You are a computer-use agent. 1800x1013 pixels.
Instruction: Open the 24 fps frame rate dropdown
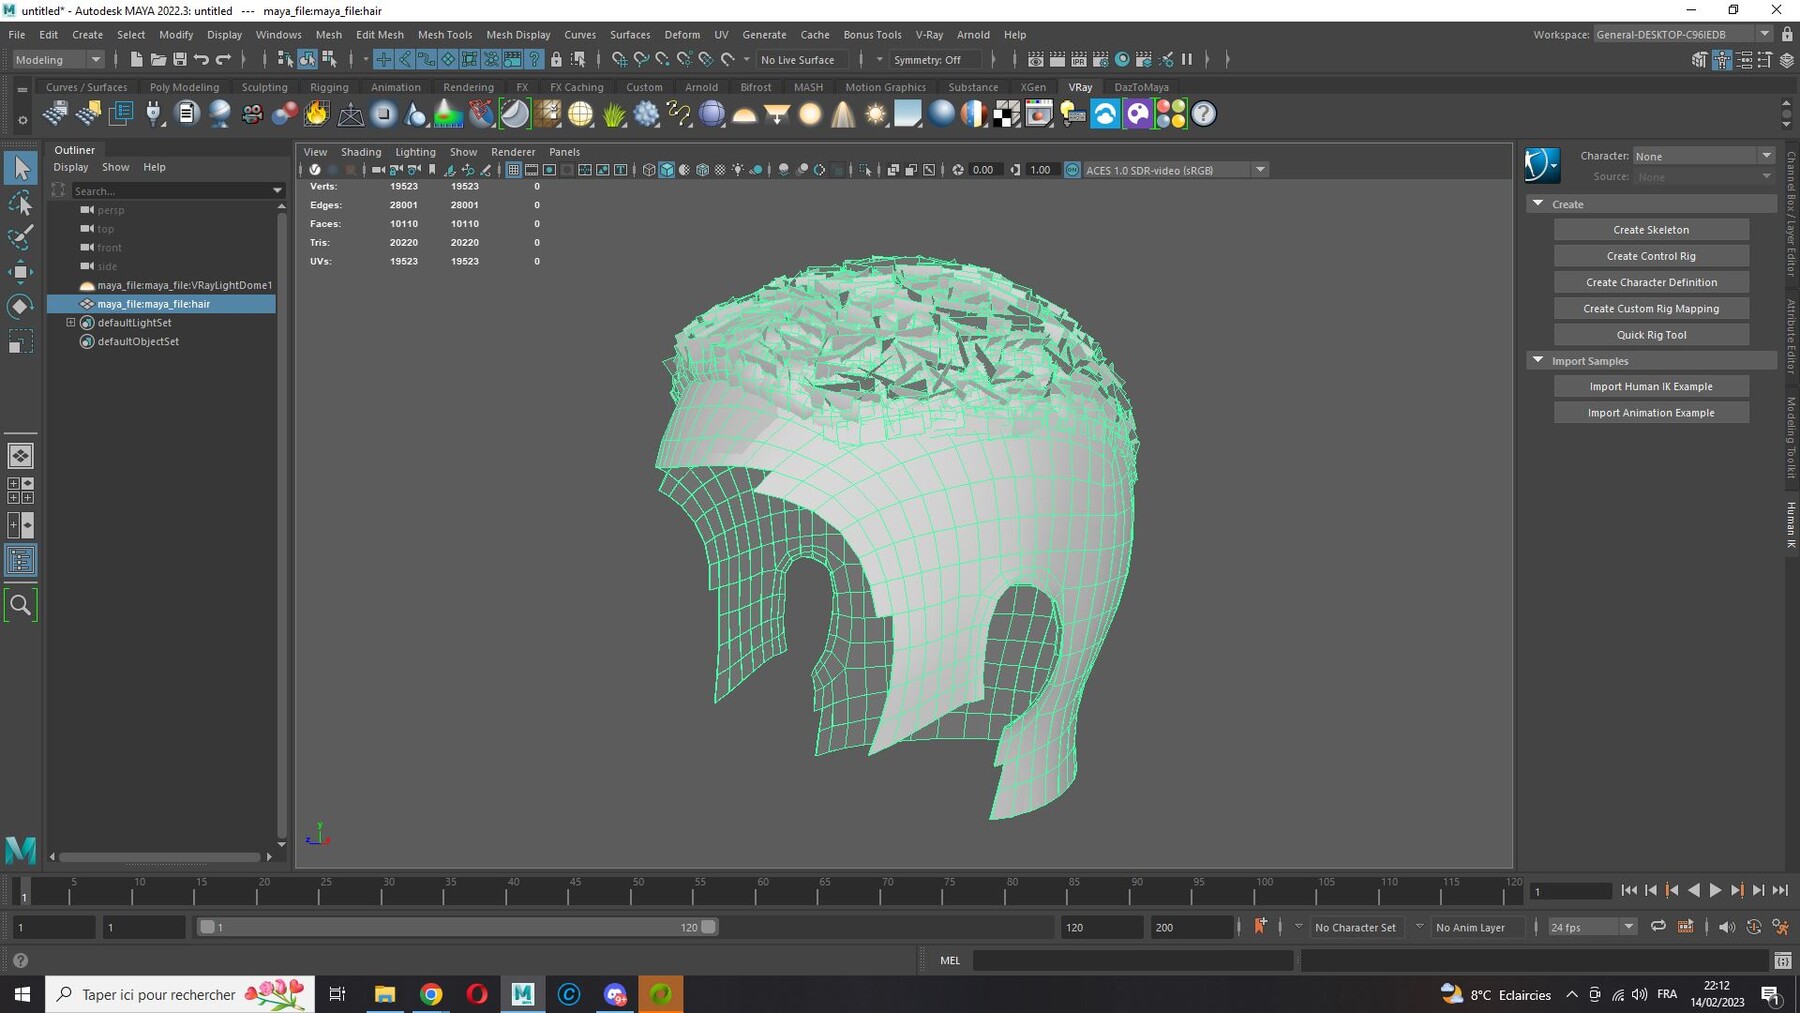click(x=1592, y=927)
